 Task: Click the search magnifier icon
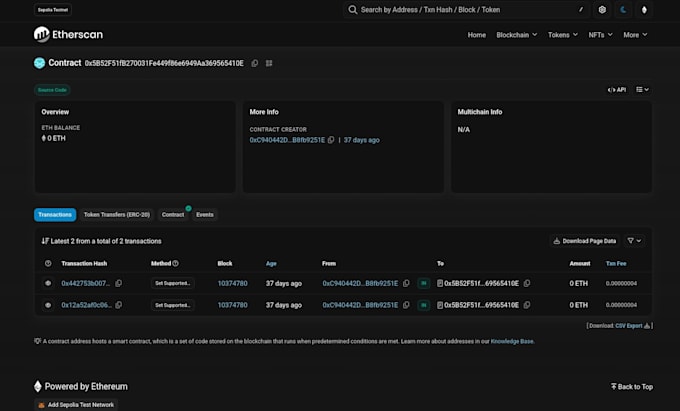[x=353, y=10]
